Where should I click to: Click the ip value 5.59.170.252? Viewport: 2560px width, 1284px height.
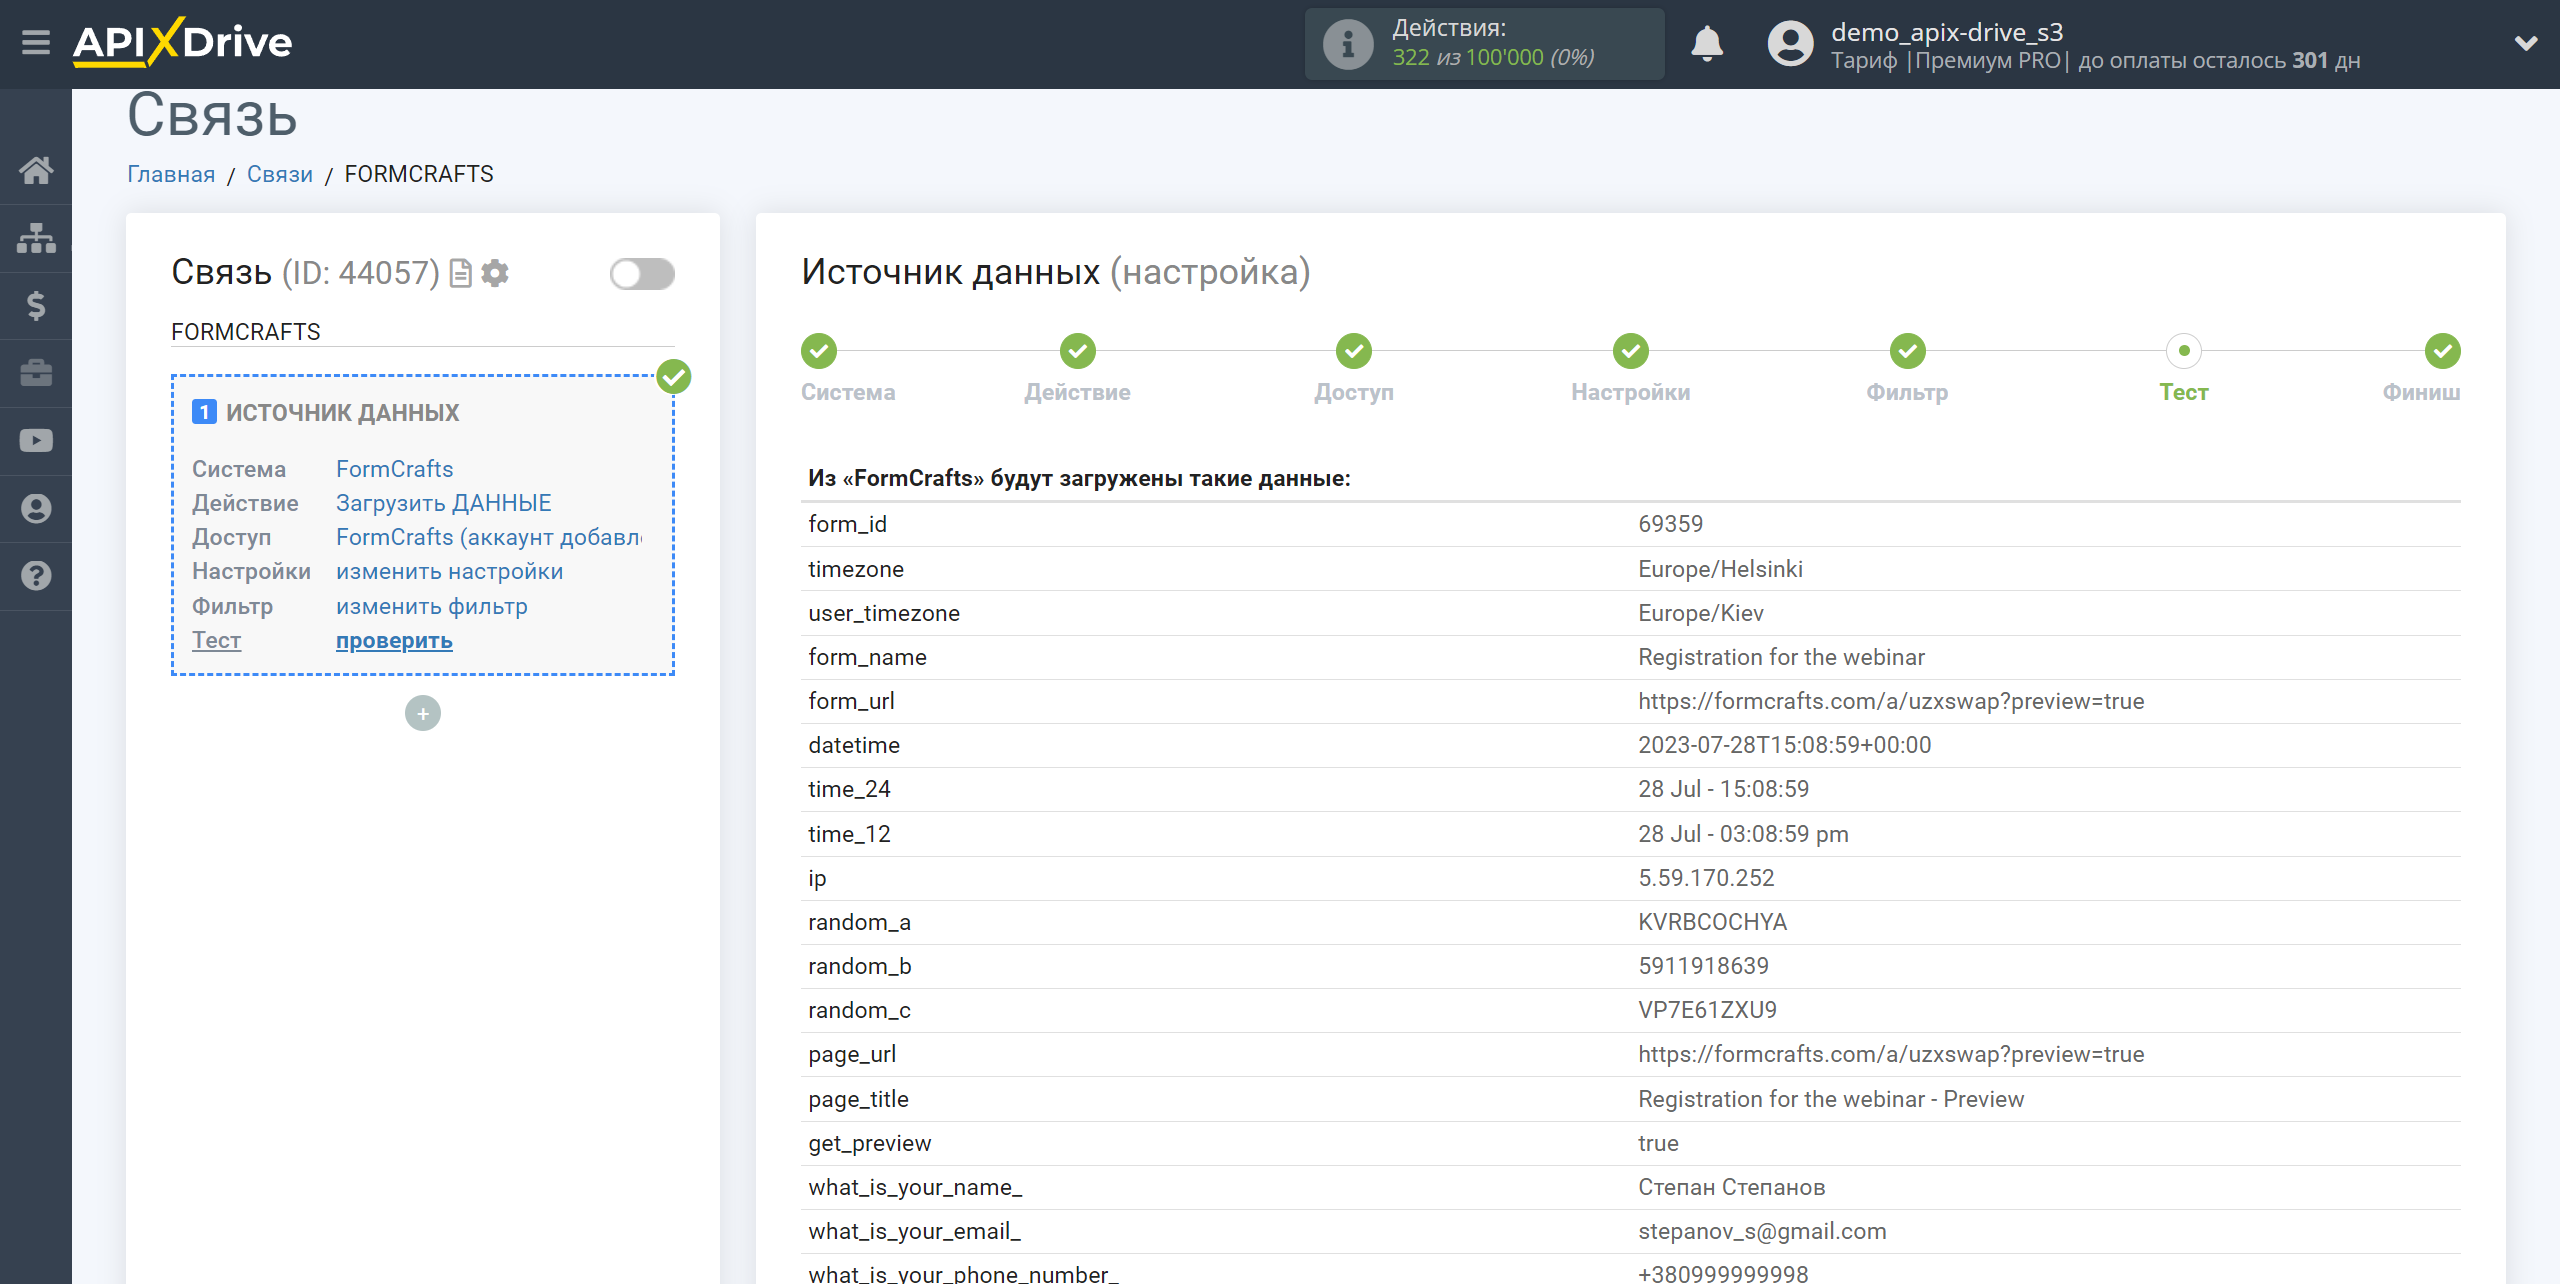click(x=1706, y=878)
